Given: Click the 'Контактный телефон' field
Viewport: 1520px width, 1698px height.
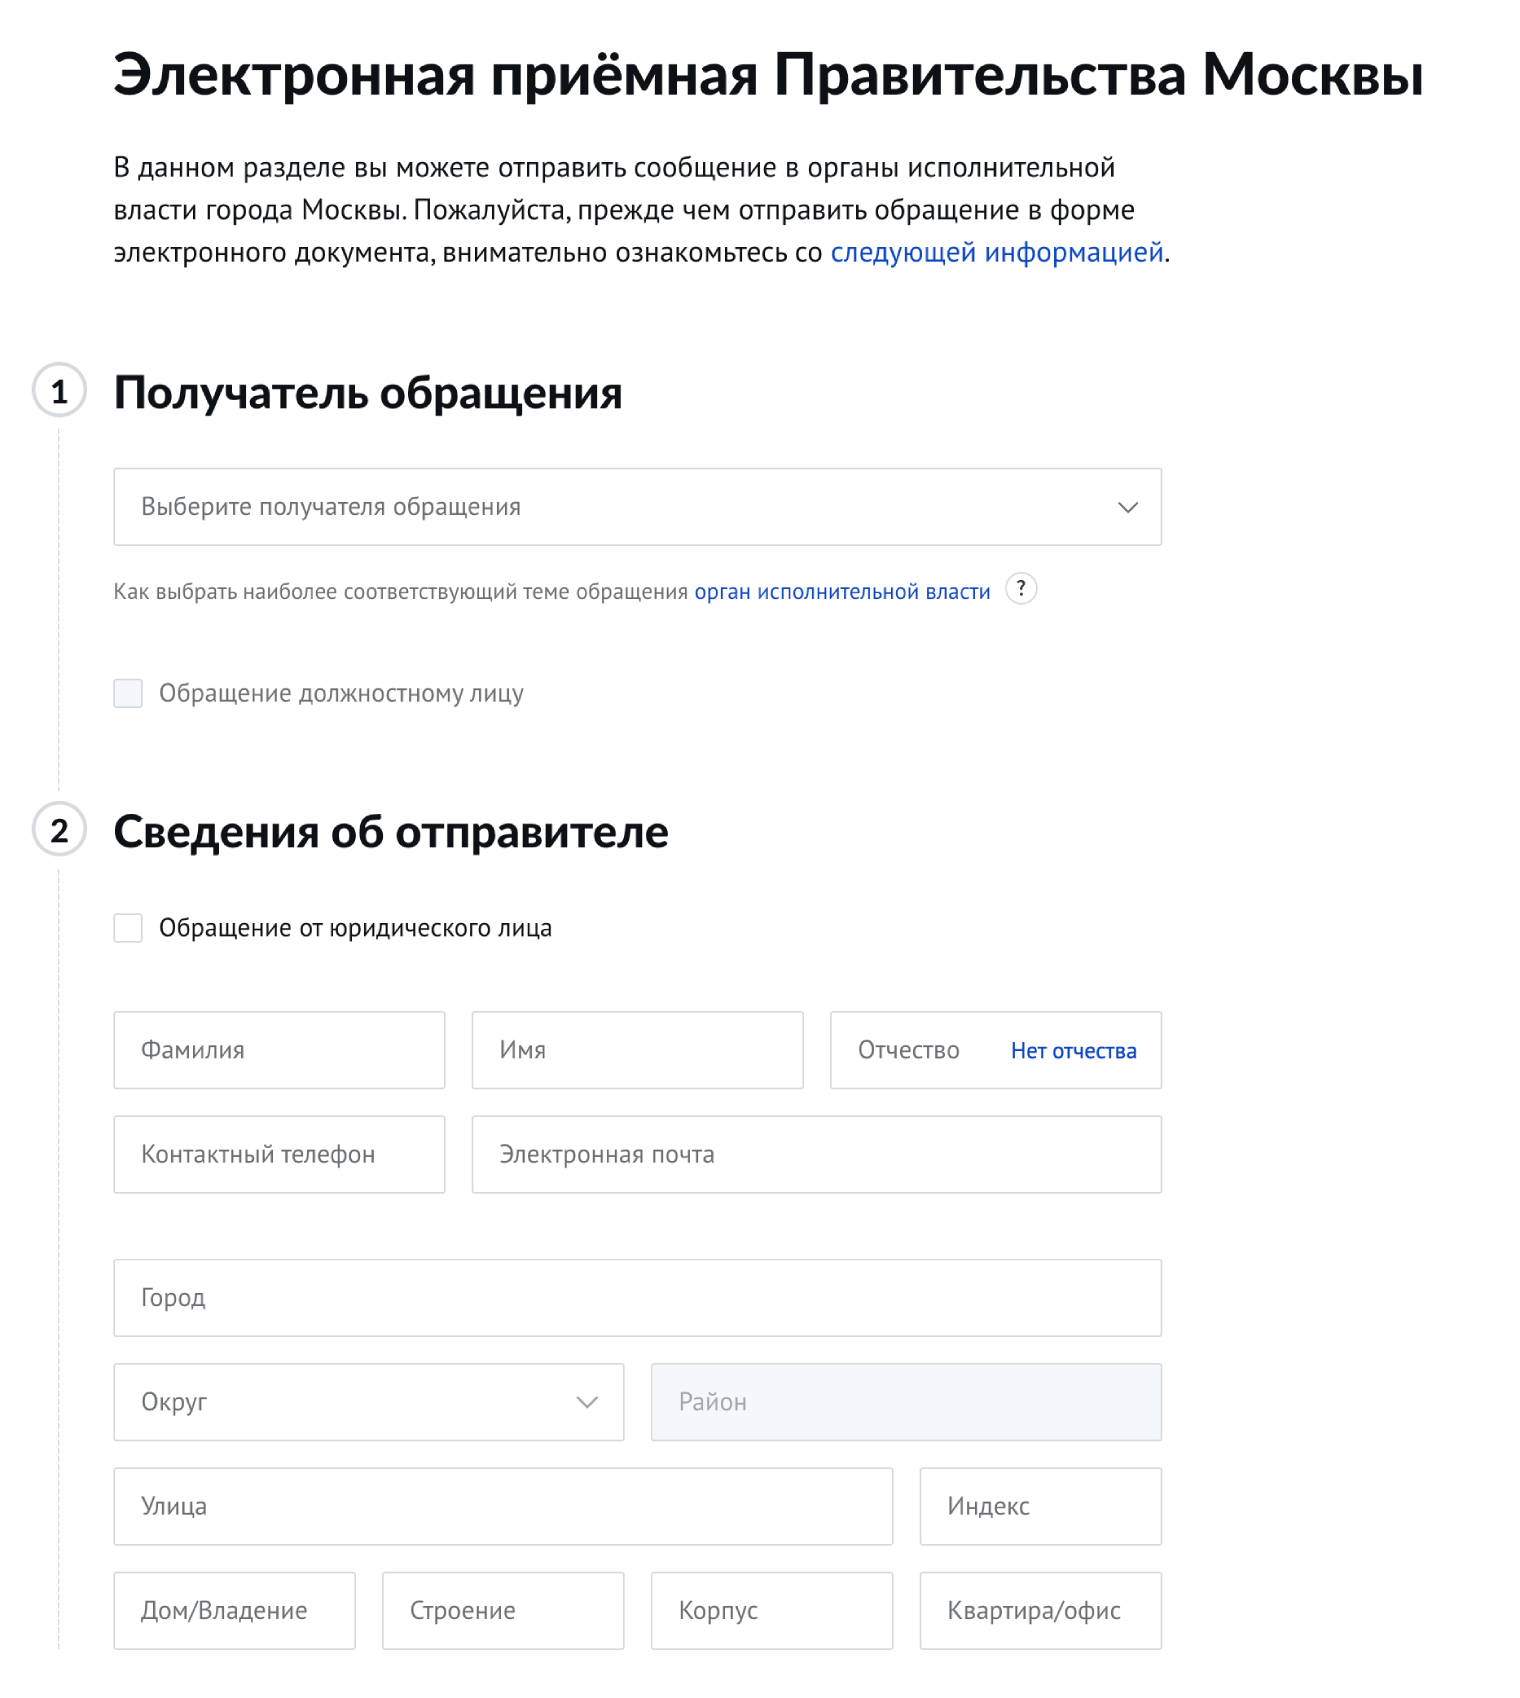Looking at the screenshot, I should (279, 1154).
